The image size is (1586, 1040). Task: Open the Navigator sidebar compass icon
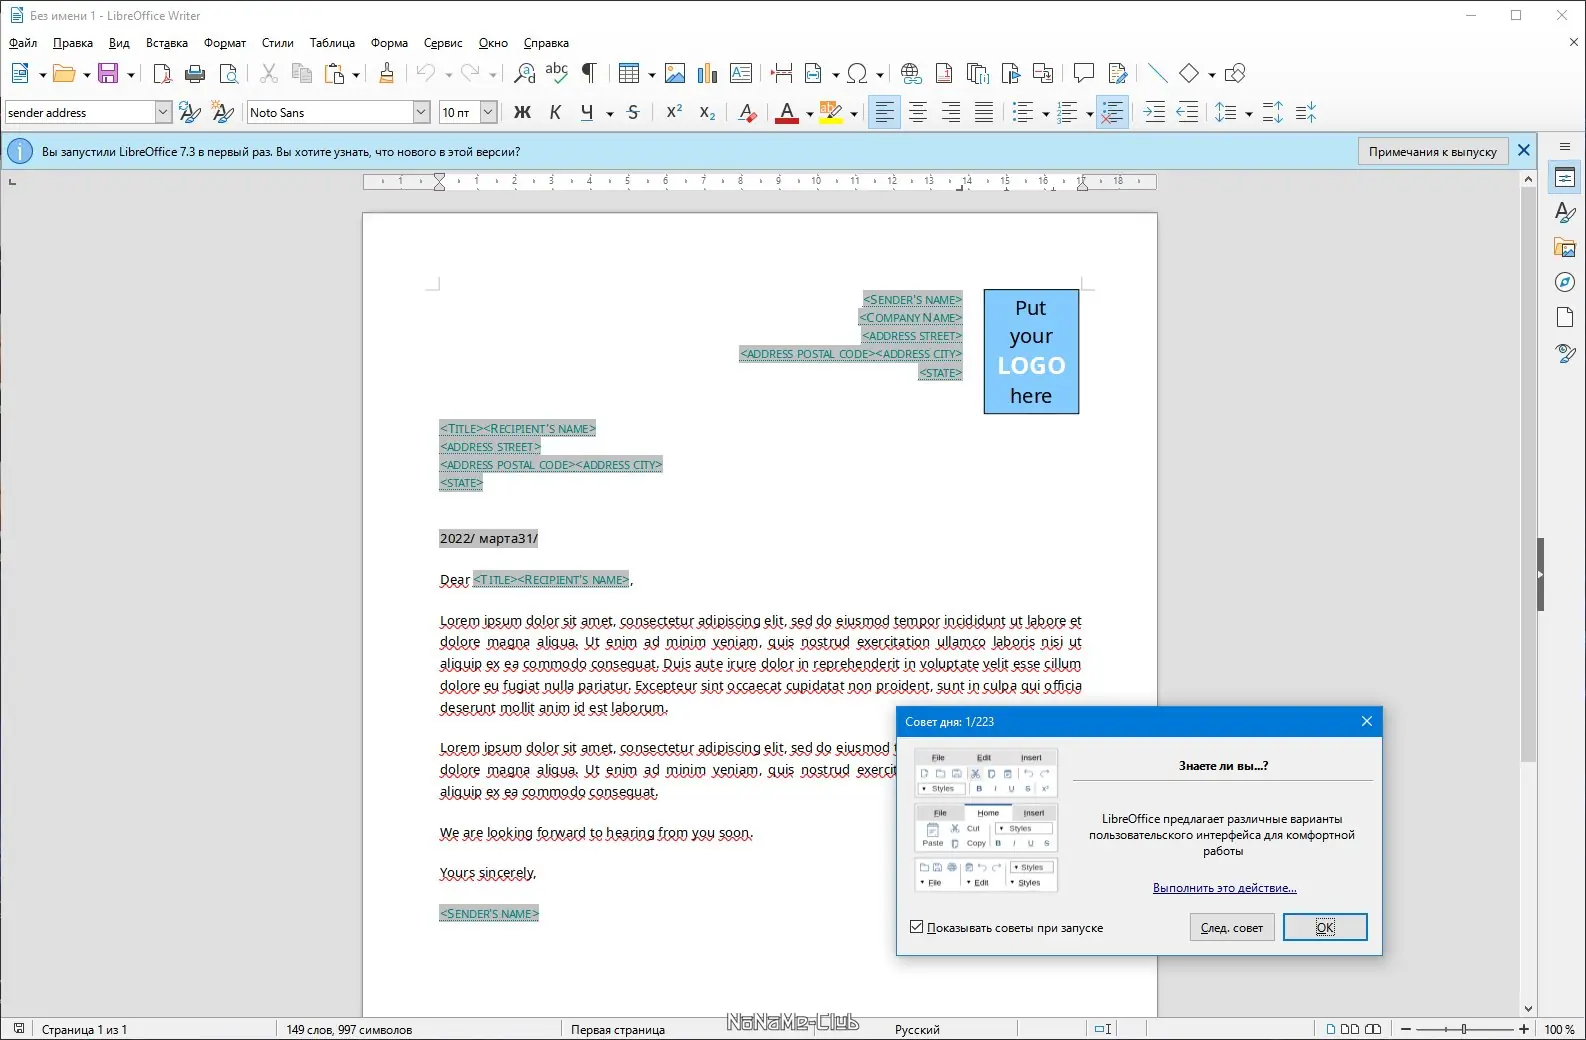(x=1565, y=282)
